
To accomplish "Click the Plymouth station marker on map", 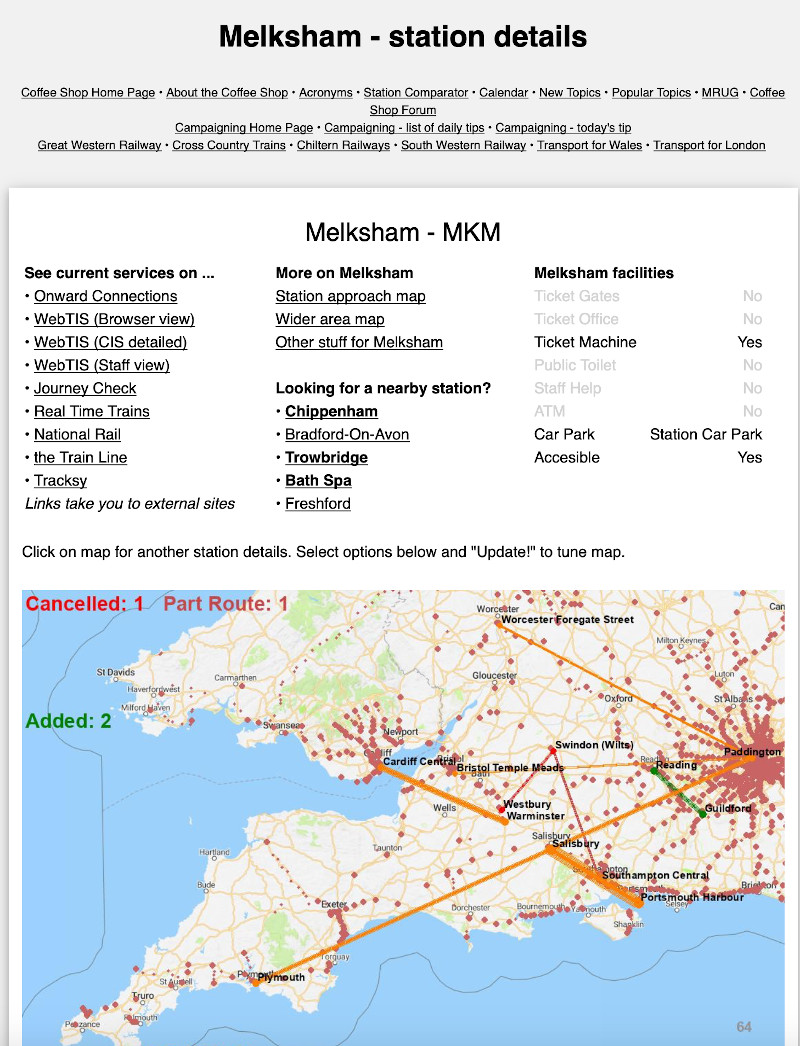I will tap(255, 982).
